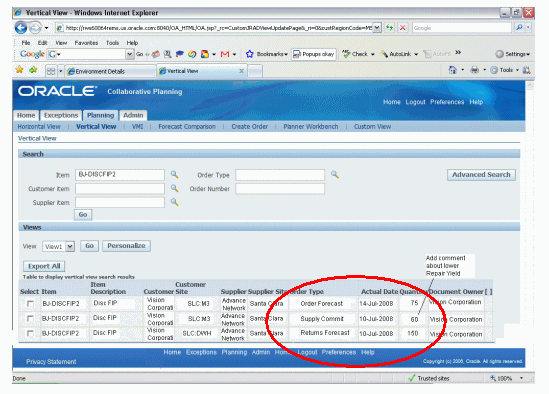Close the Vertical View browser tab

[x=241, y=71]
